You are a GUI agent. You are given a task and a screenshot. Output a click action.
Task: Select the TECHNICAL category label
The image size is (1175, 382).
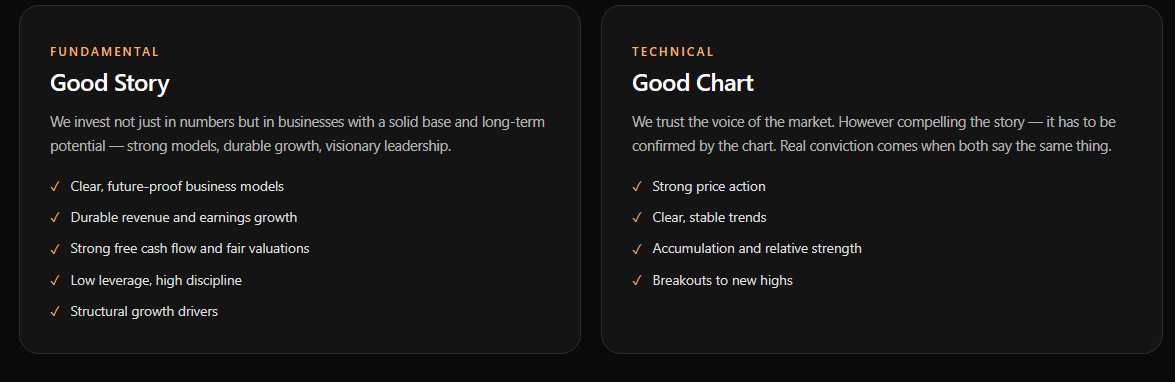click(x=673, y=52)
